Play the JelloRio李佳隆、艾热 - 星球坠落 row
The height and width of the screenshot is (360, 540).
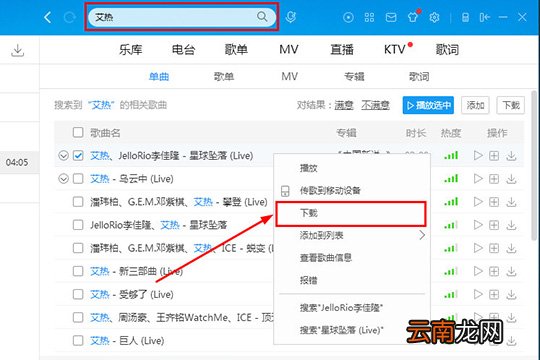point(478,225)
